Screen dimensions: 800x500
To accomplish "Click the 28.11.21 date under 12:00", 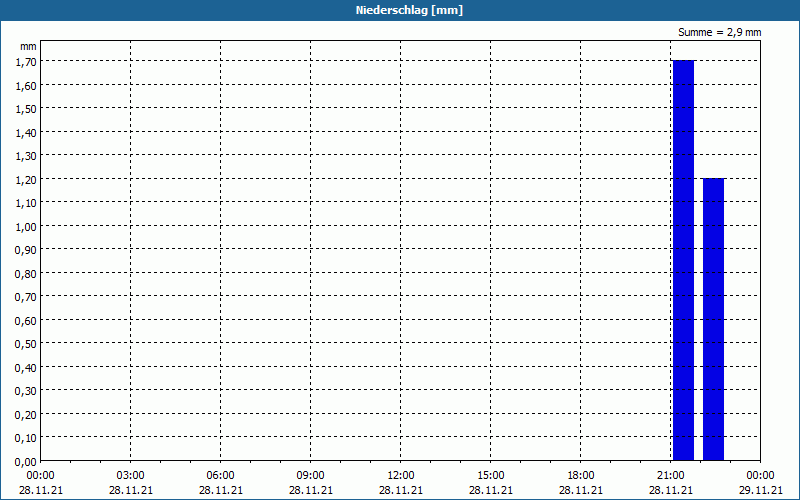I will 401,490.
